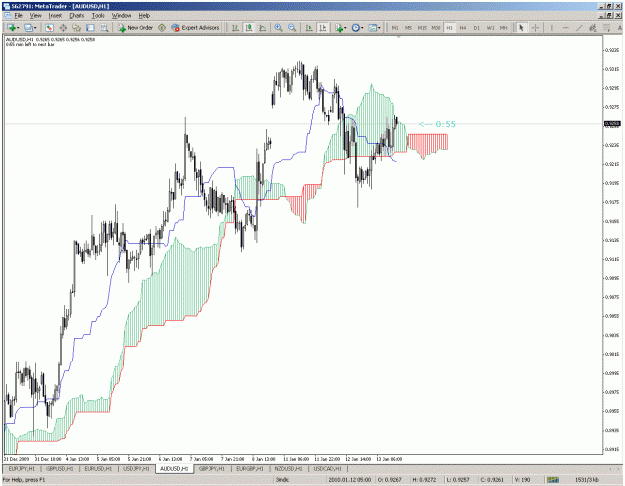The height and width of the screenshot is (486, 625).
Task: Switch to candlestick chart mode
Action: pyautogui.click(x=249, y=28)
